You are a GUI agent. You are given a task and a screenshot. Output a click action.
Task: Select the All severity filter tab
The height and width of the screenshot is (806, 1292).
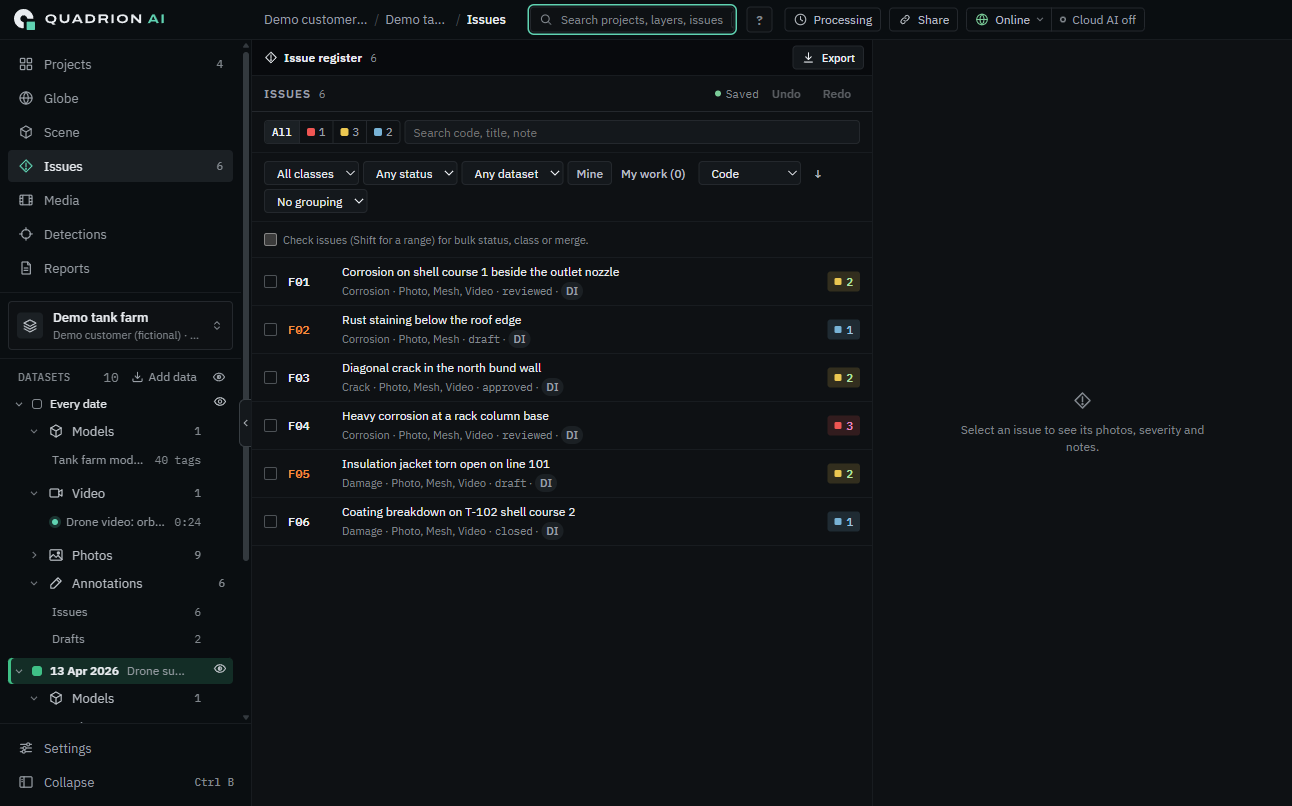click(282, 132)
